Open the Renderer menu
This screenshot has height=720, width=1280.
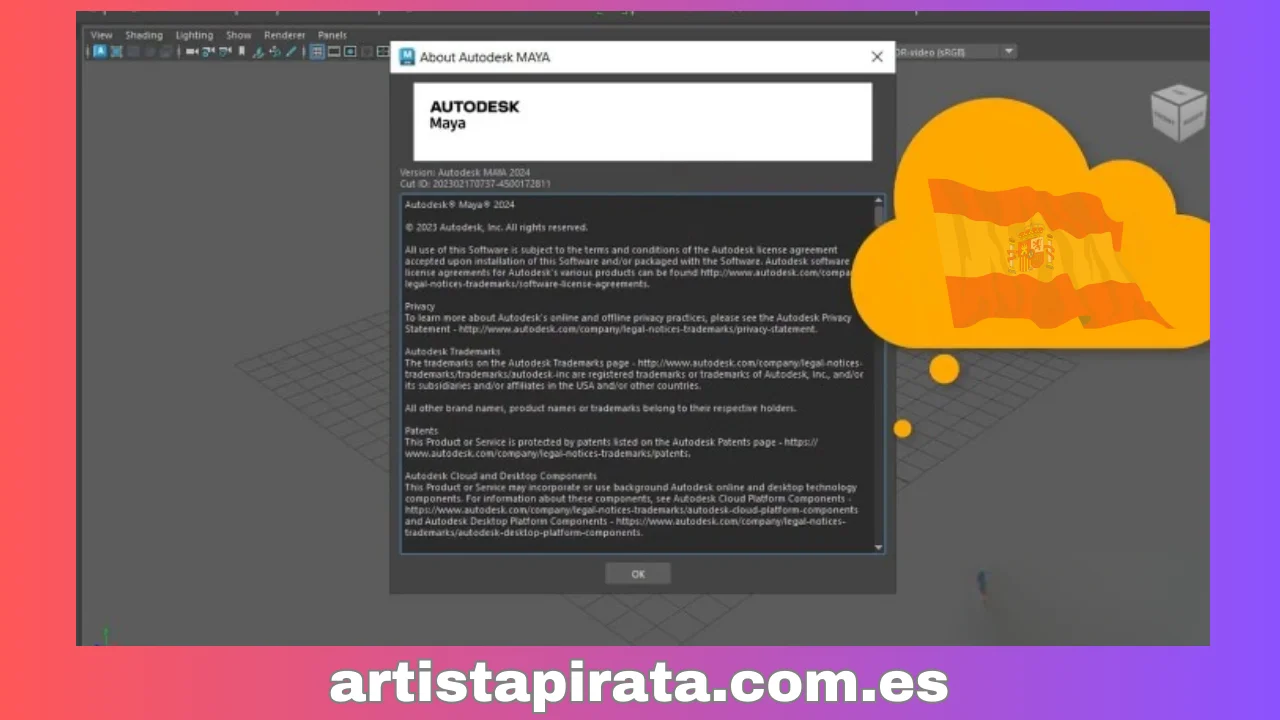point(284,34)
